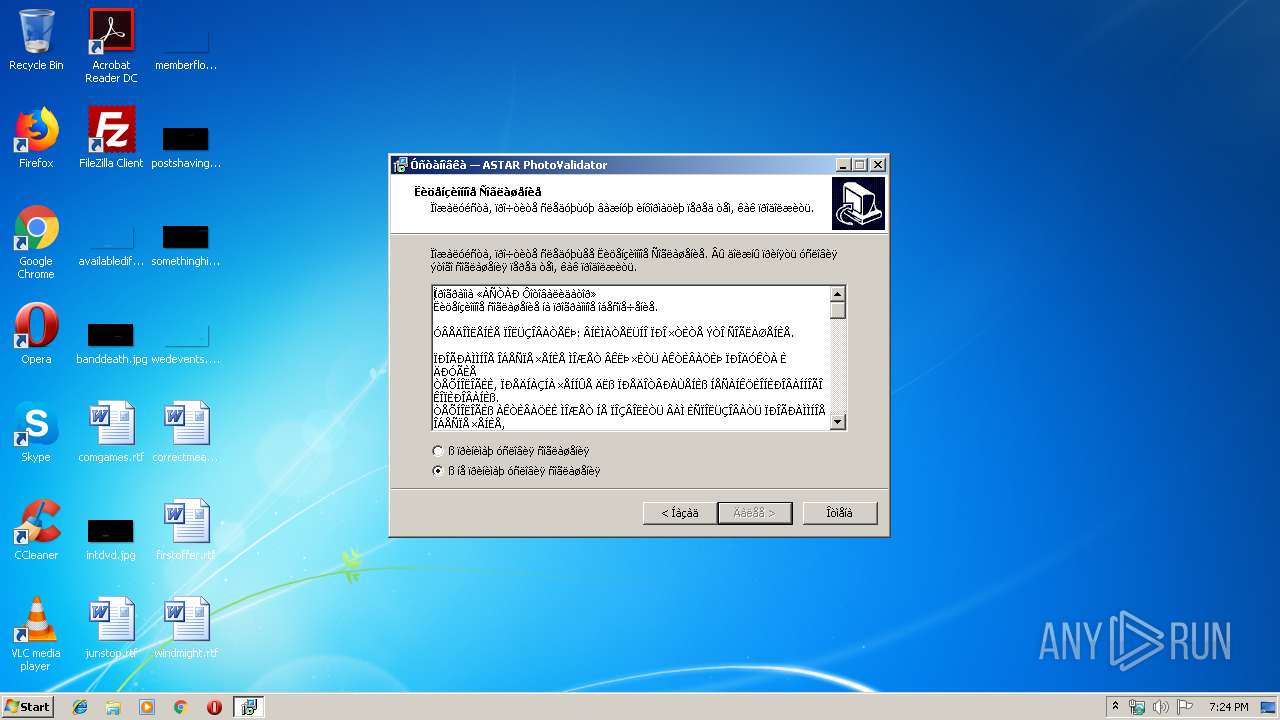Select the windmight.rtf document icon

pyautogui.click(x=186, y=627)
